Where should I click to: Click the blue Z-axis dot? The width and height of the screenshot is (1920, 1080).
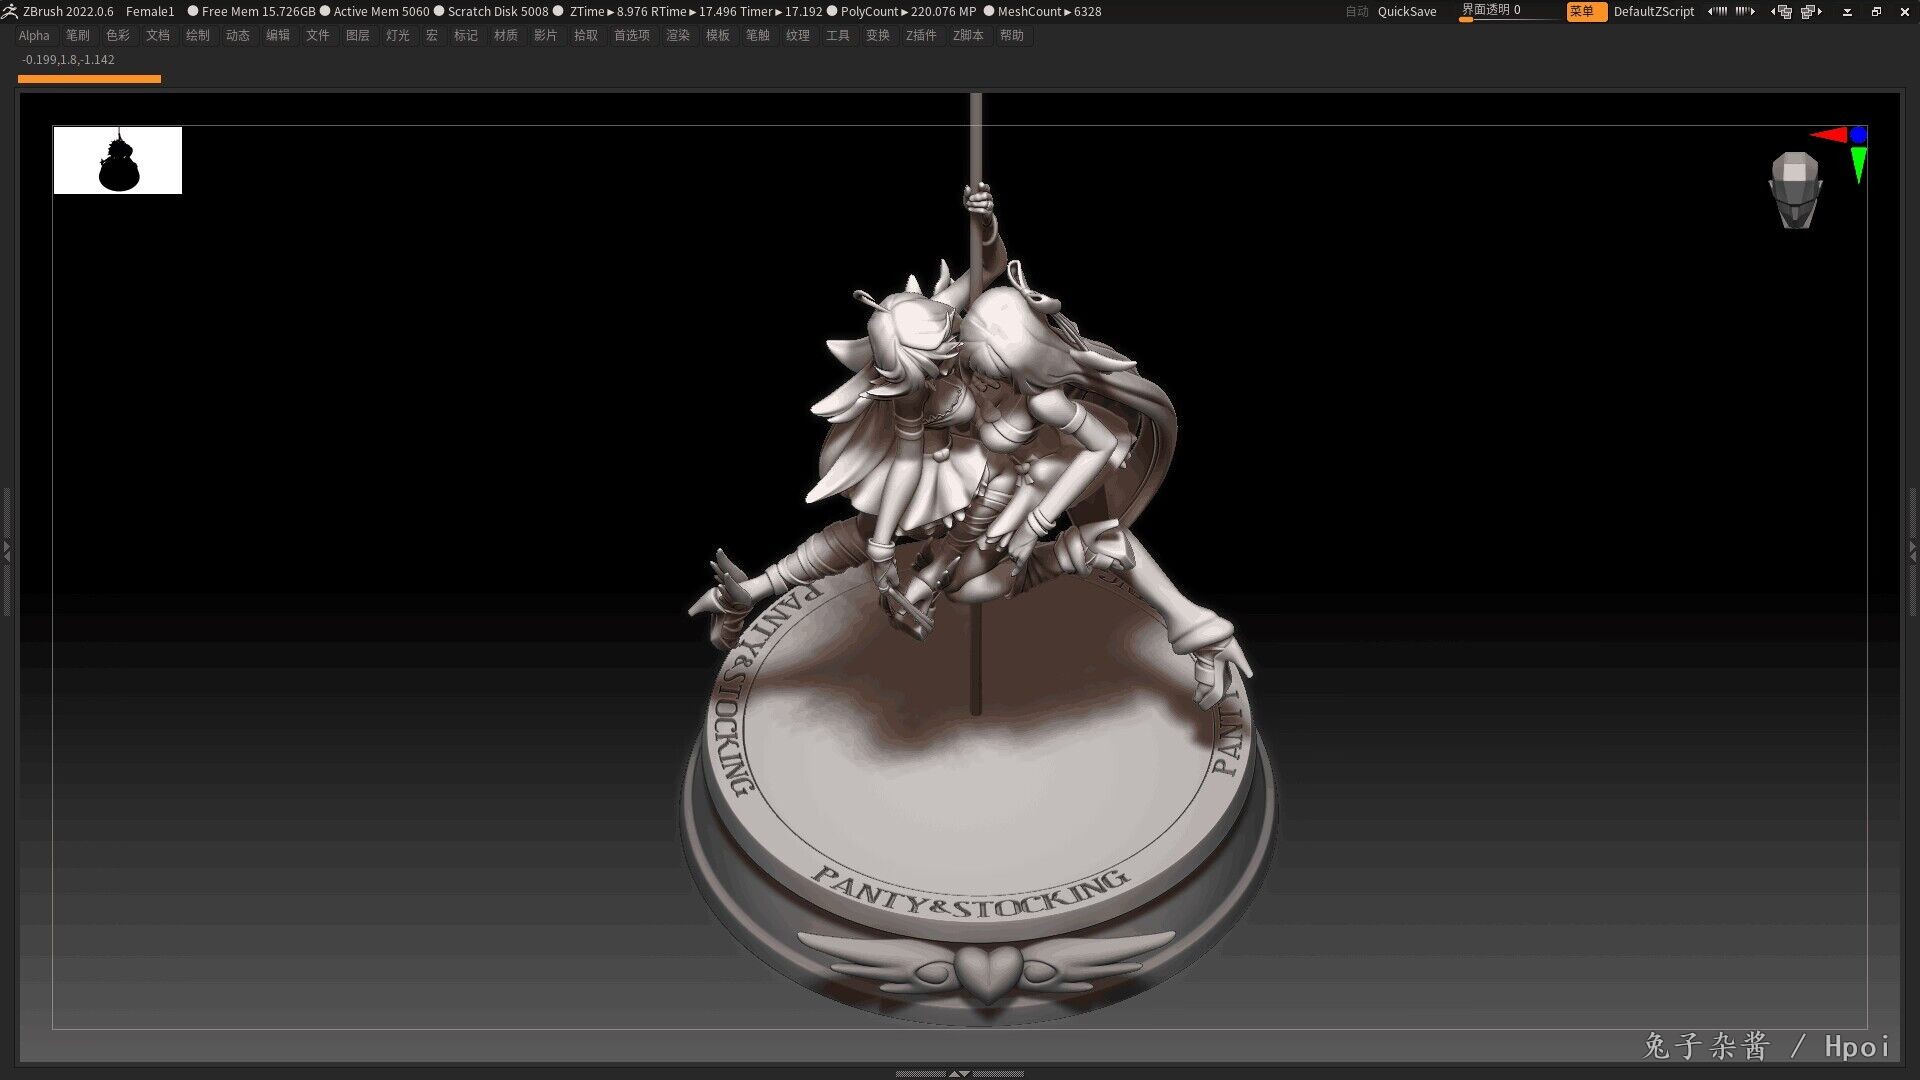point(1858,133)
